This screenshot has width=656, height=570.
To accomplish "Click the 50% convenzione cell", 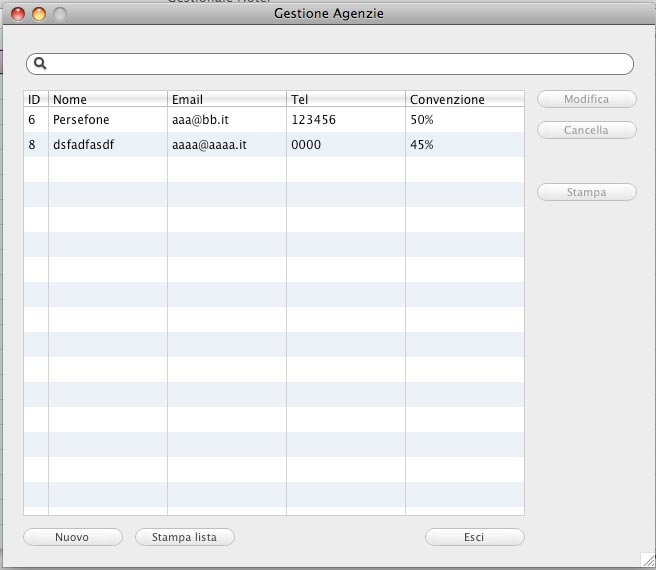I will pos(465,120).
